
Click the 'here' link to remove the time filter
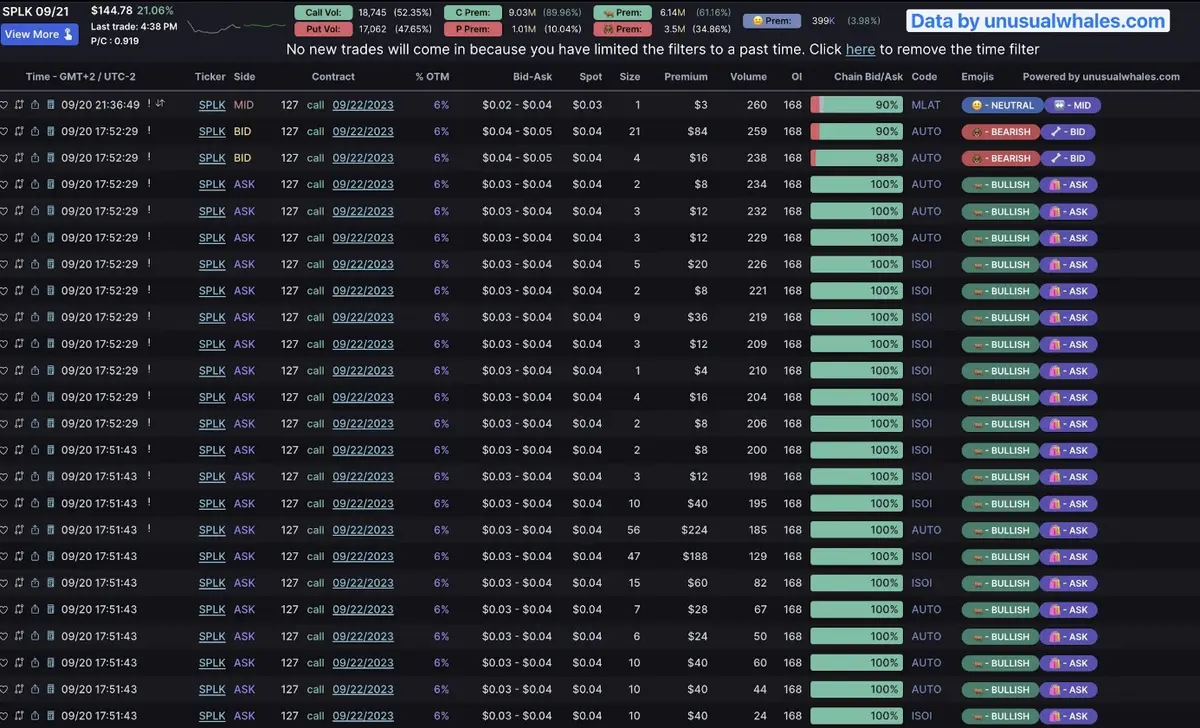pyautogui.click(x=860, y=49)
